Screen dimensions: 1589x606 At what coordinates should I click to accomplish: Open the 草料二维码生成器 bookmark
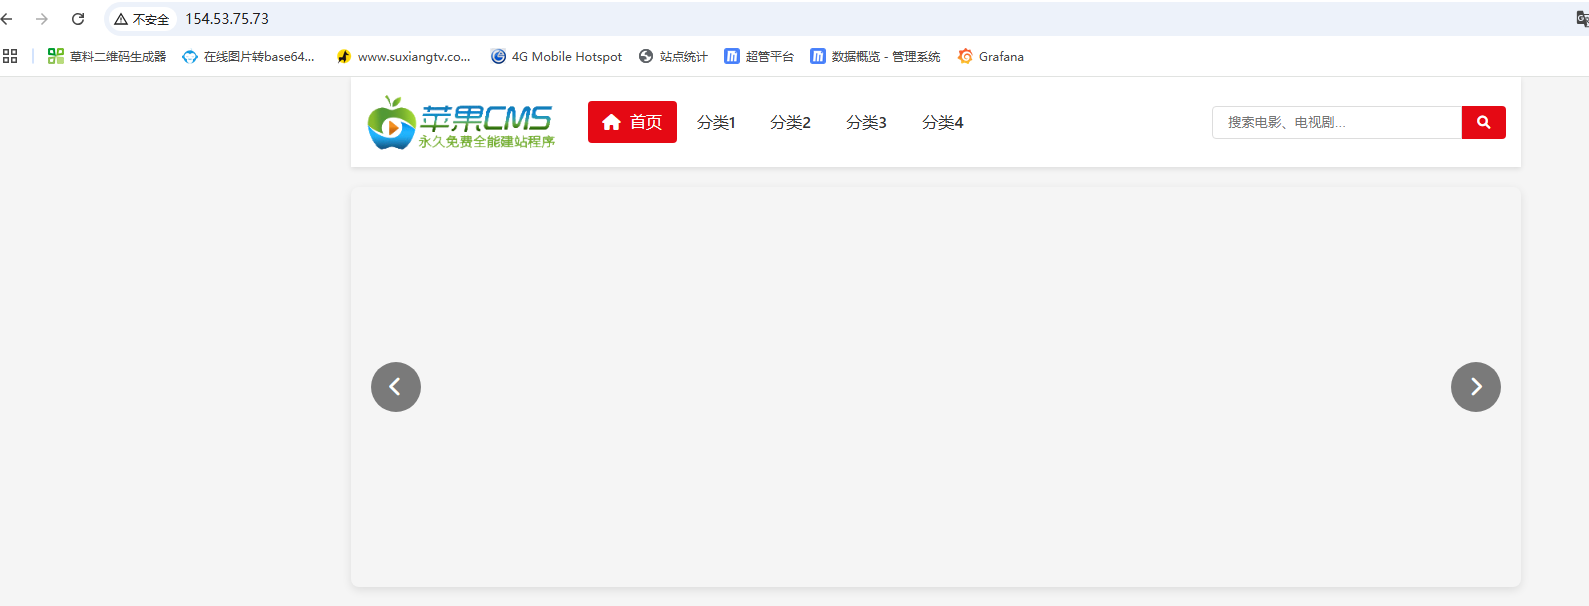pyautogui.click(x=107, y=57)
